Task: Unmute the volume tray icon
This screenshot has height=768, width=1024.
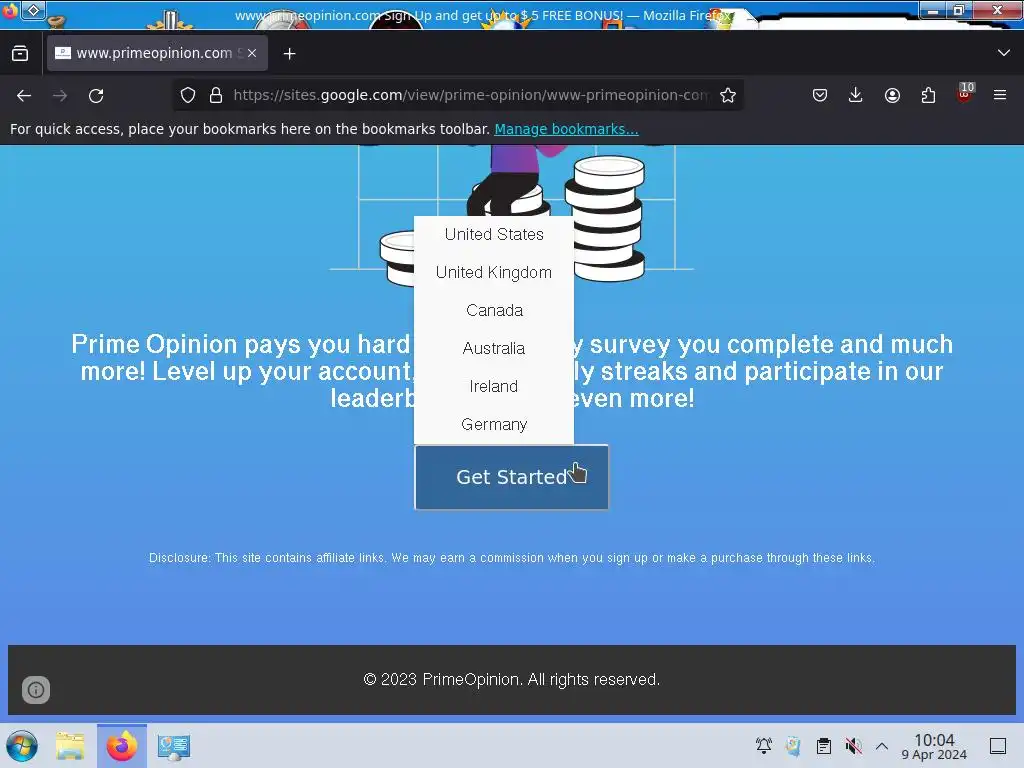Action: click(x=853, y=746)
